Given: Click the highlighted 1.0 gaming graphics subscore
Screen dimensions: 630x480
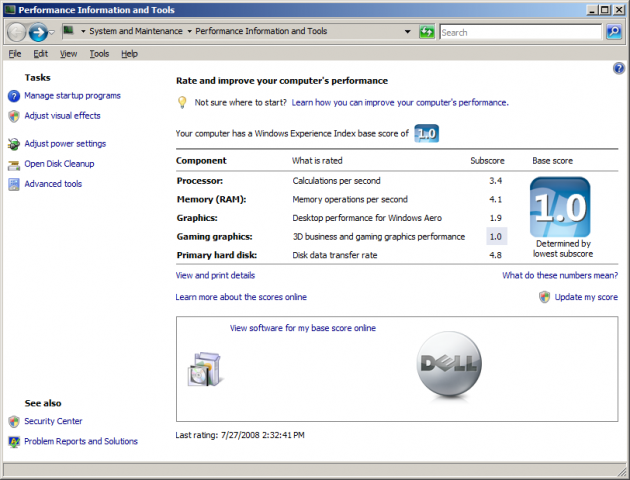Looking at the screenshot, I should pos(496,237).
